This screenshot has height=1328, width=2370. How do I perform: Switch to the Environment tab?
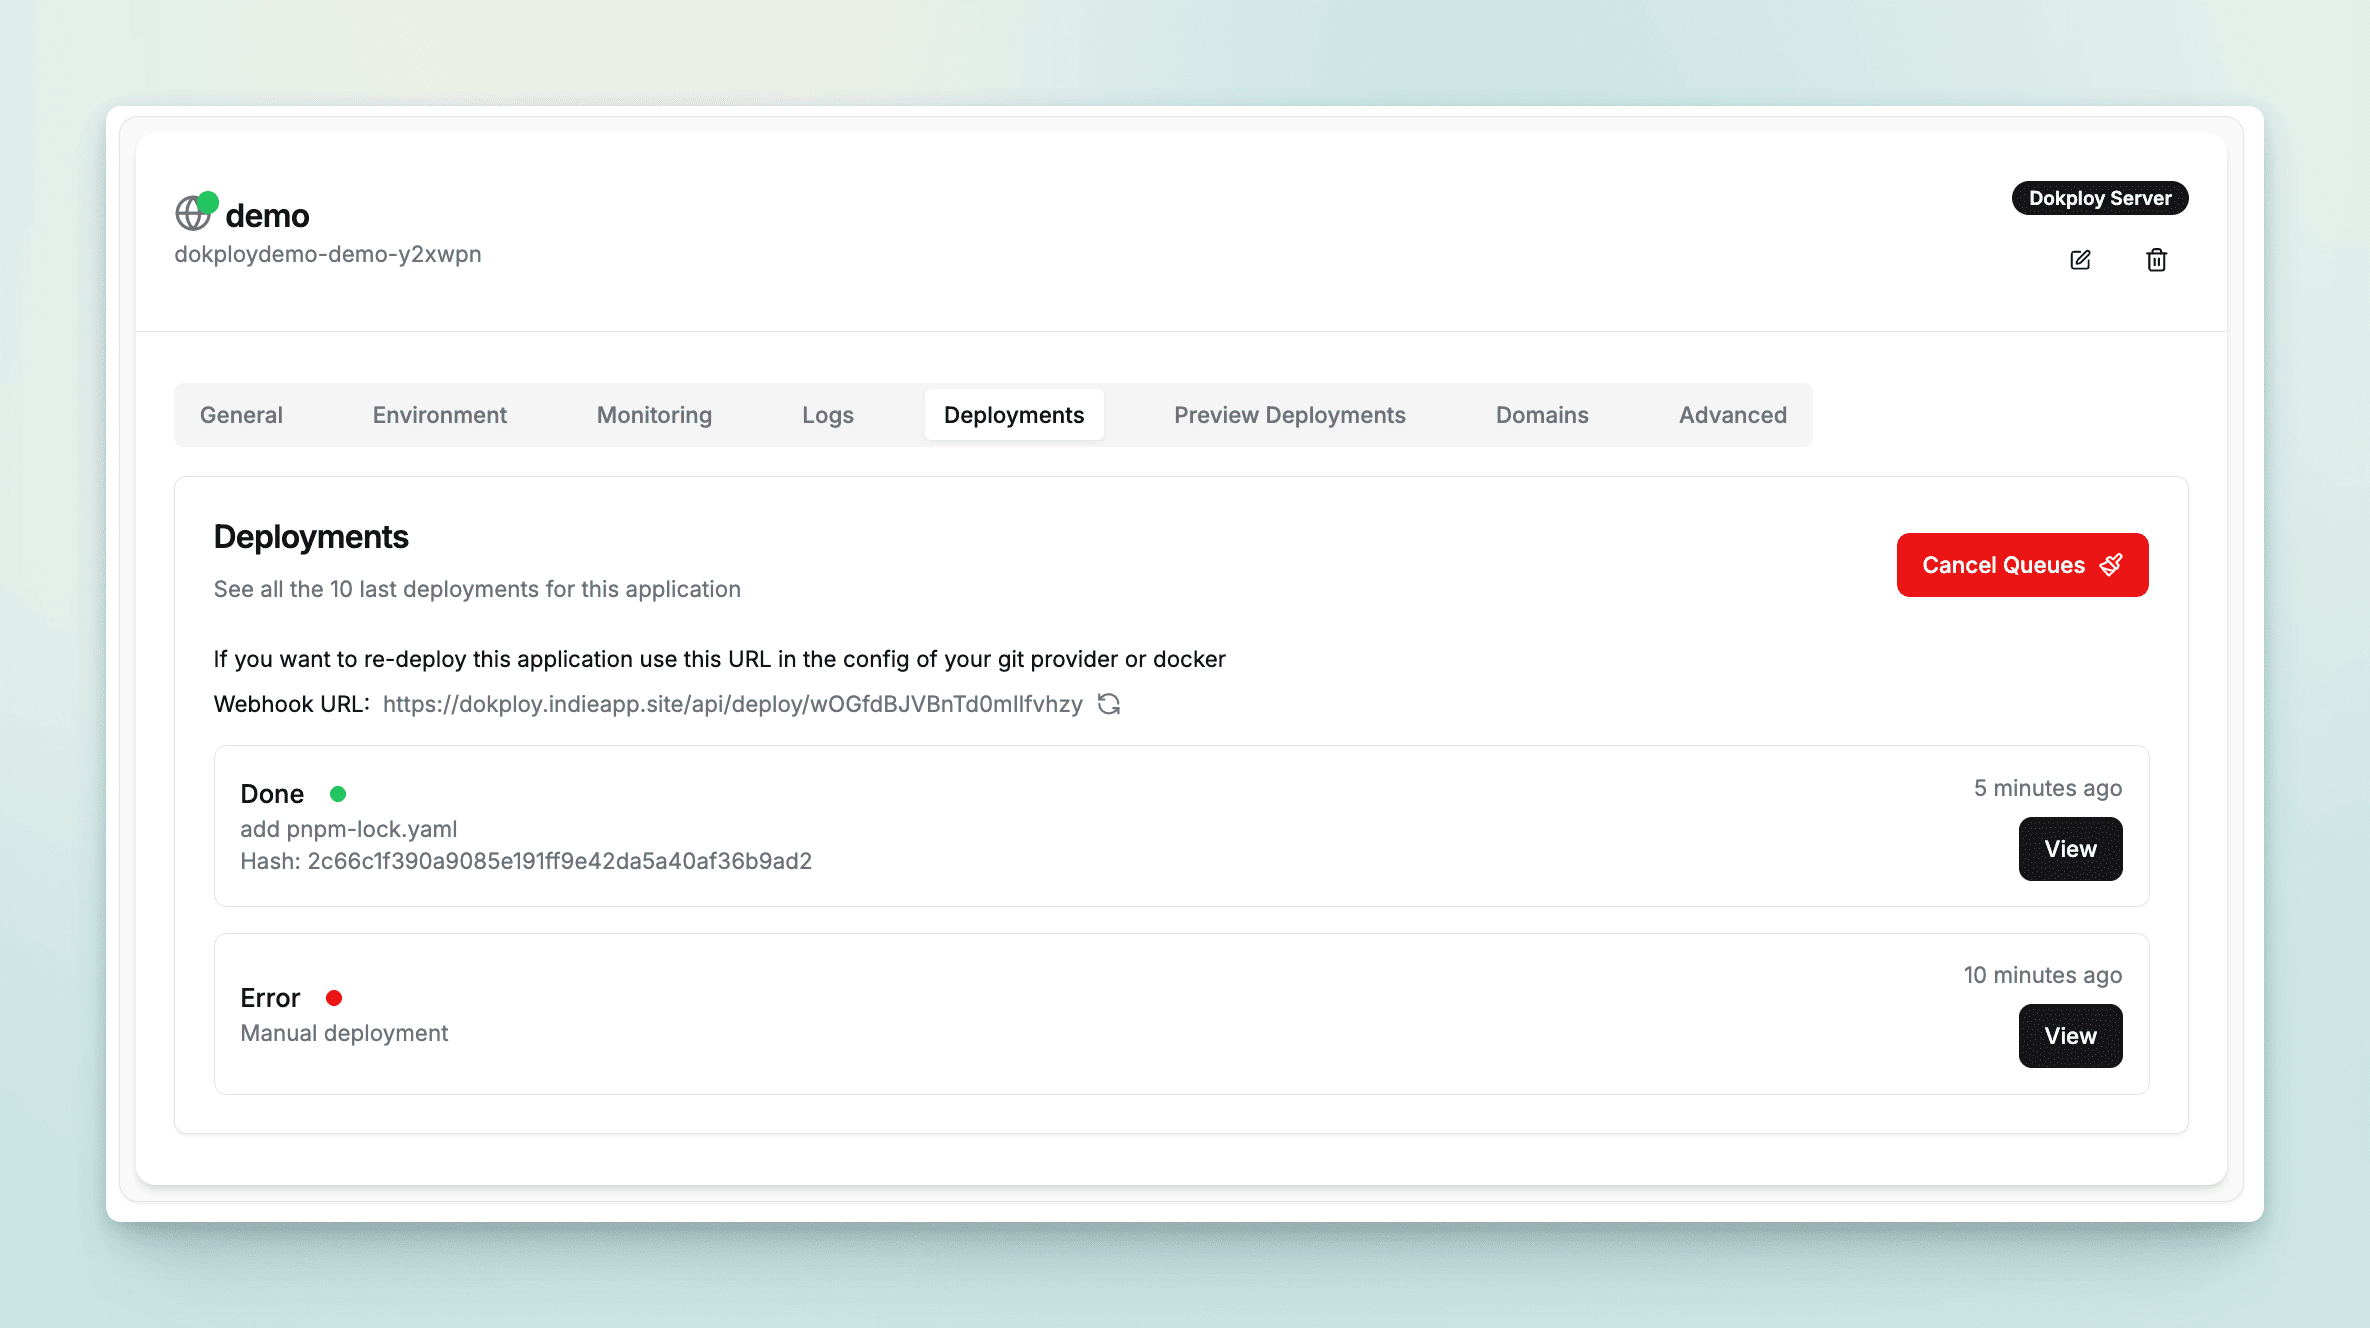click(439, 415)
